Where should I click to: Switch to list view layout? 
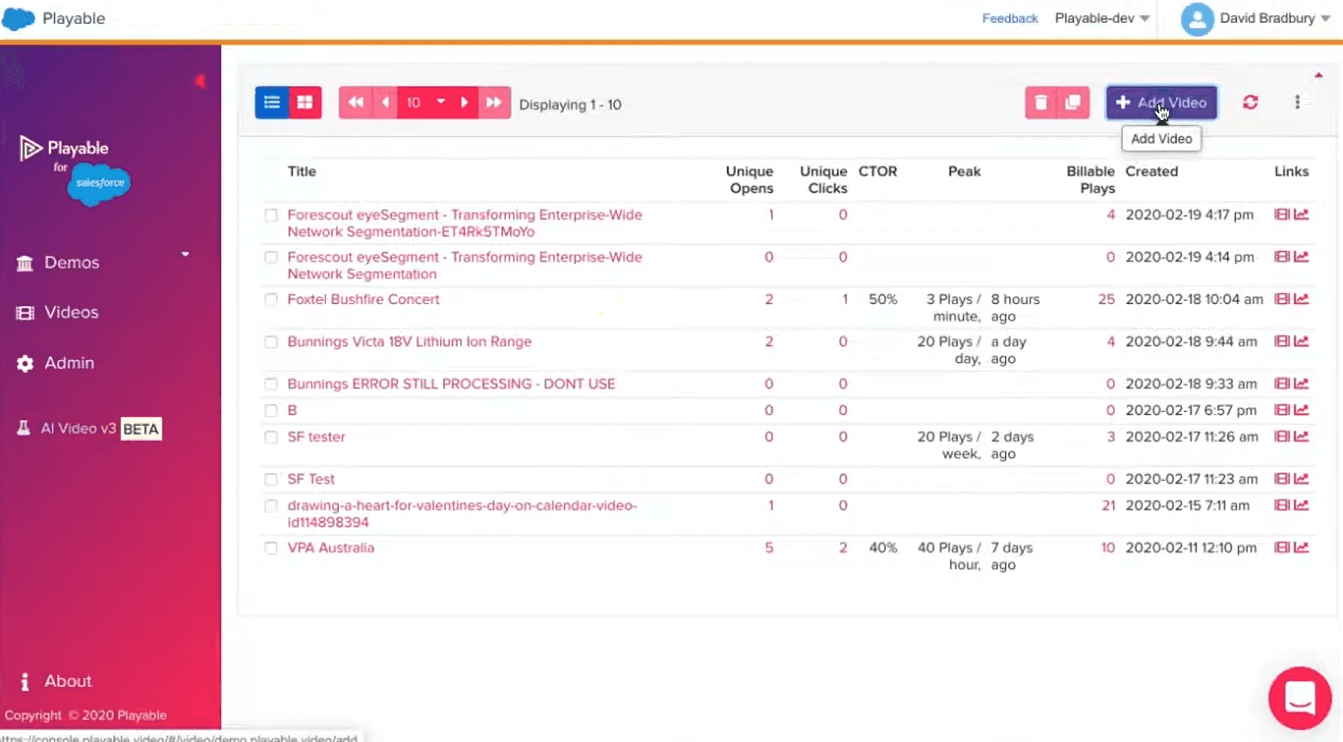[271, 103]
